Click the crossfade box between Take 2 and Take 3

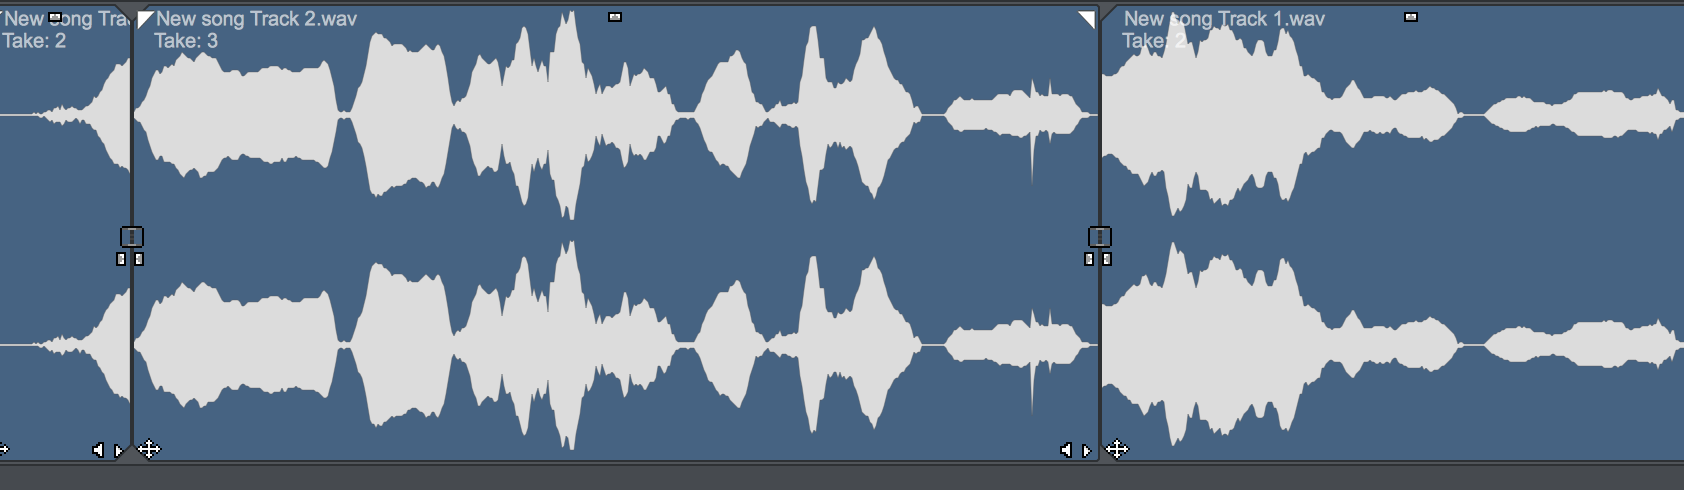(x=132, y=237)
